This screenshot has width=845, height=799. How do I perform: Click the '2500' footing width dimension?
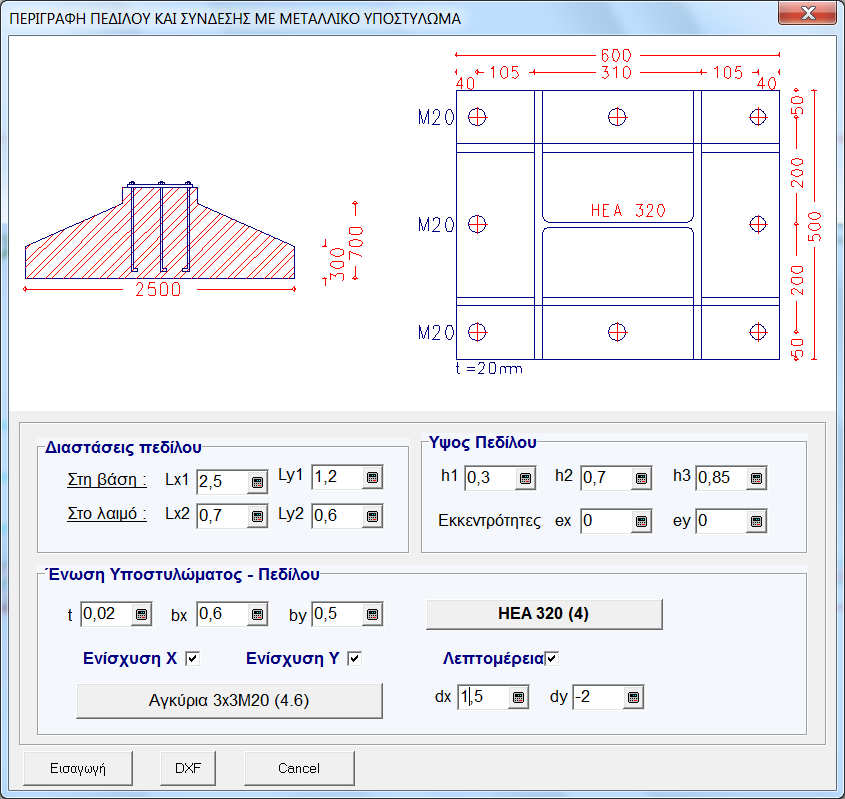pyautogui.click(x=158, y=290)
